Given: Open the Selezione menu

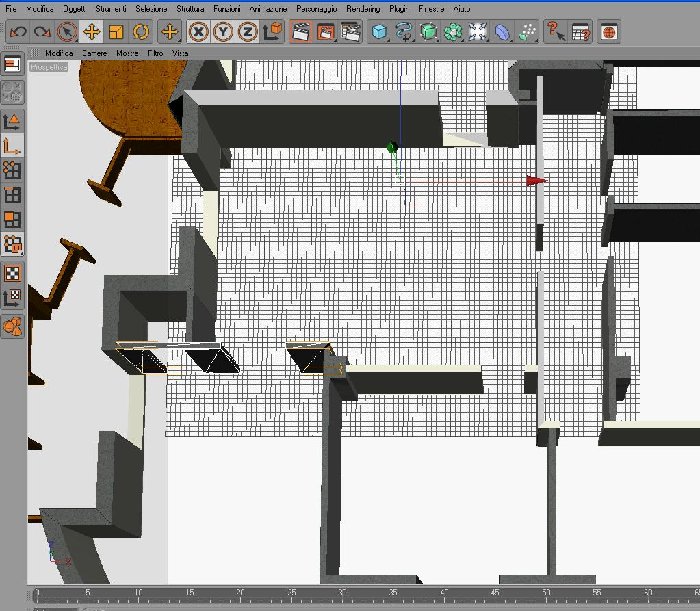Looking at the screenshot, I should pos(151,8).
